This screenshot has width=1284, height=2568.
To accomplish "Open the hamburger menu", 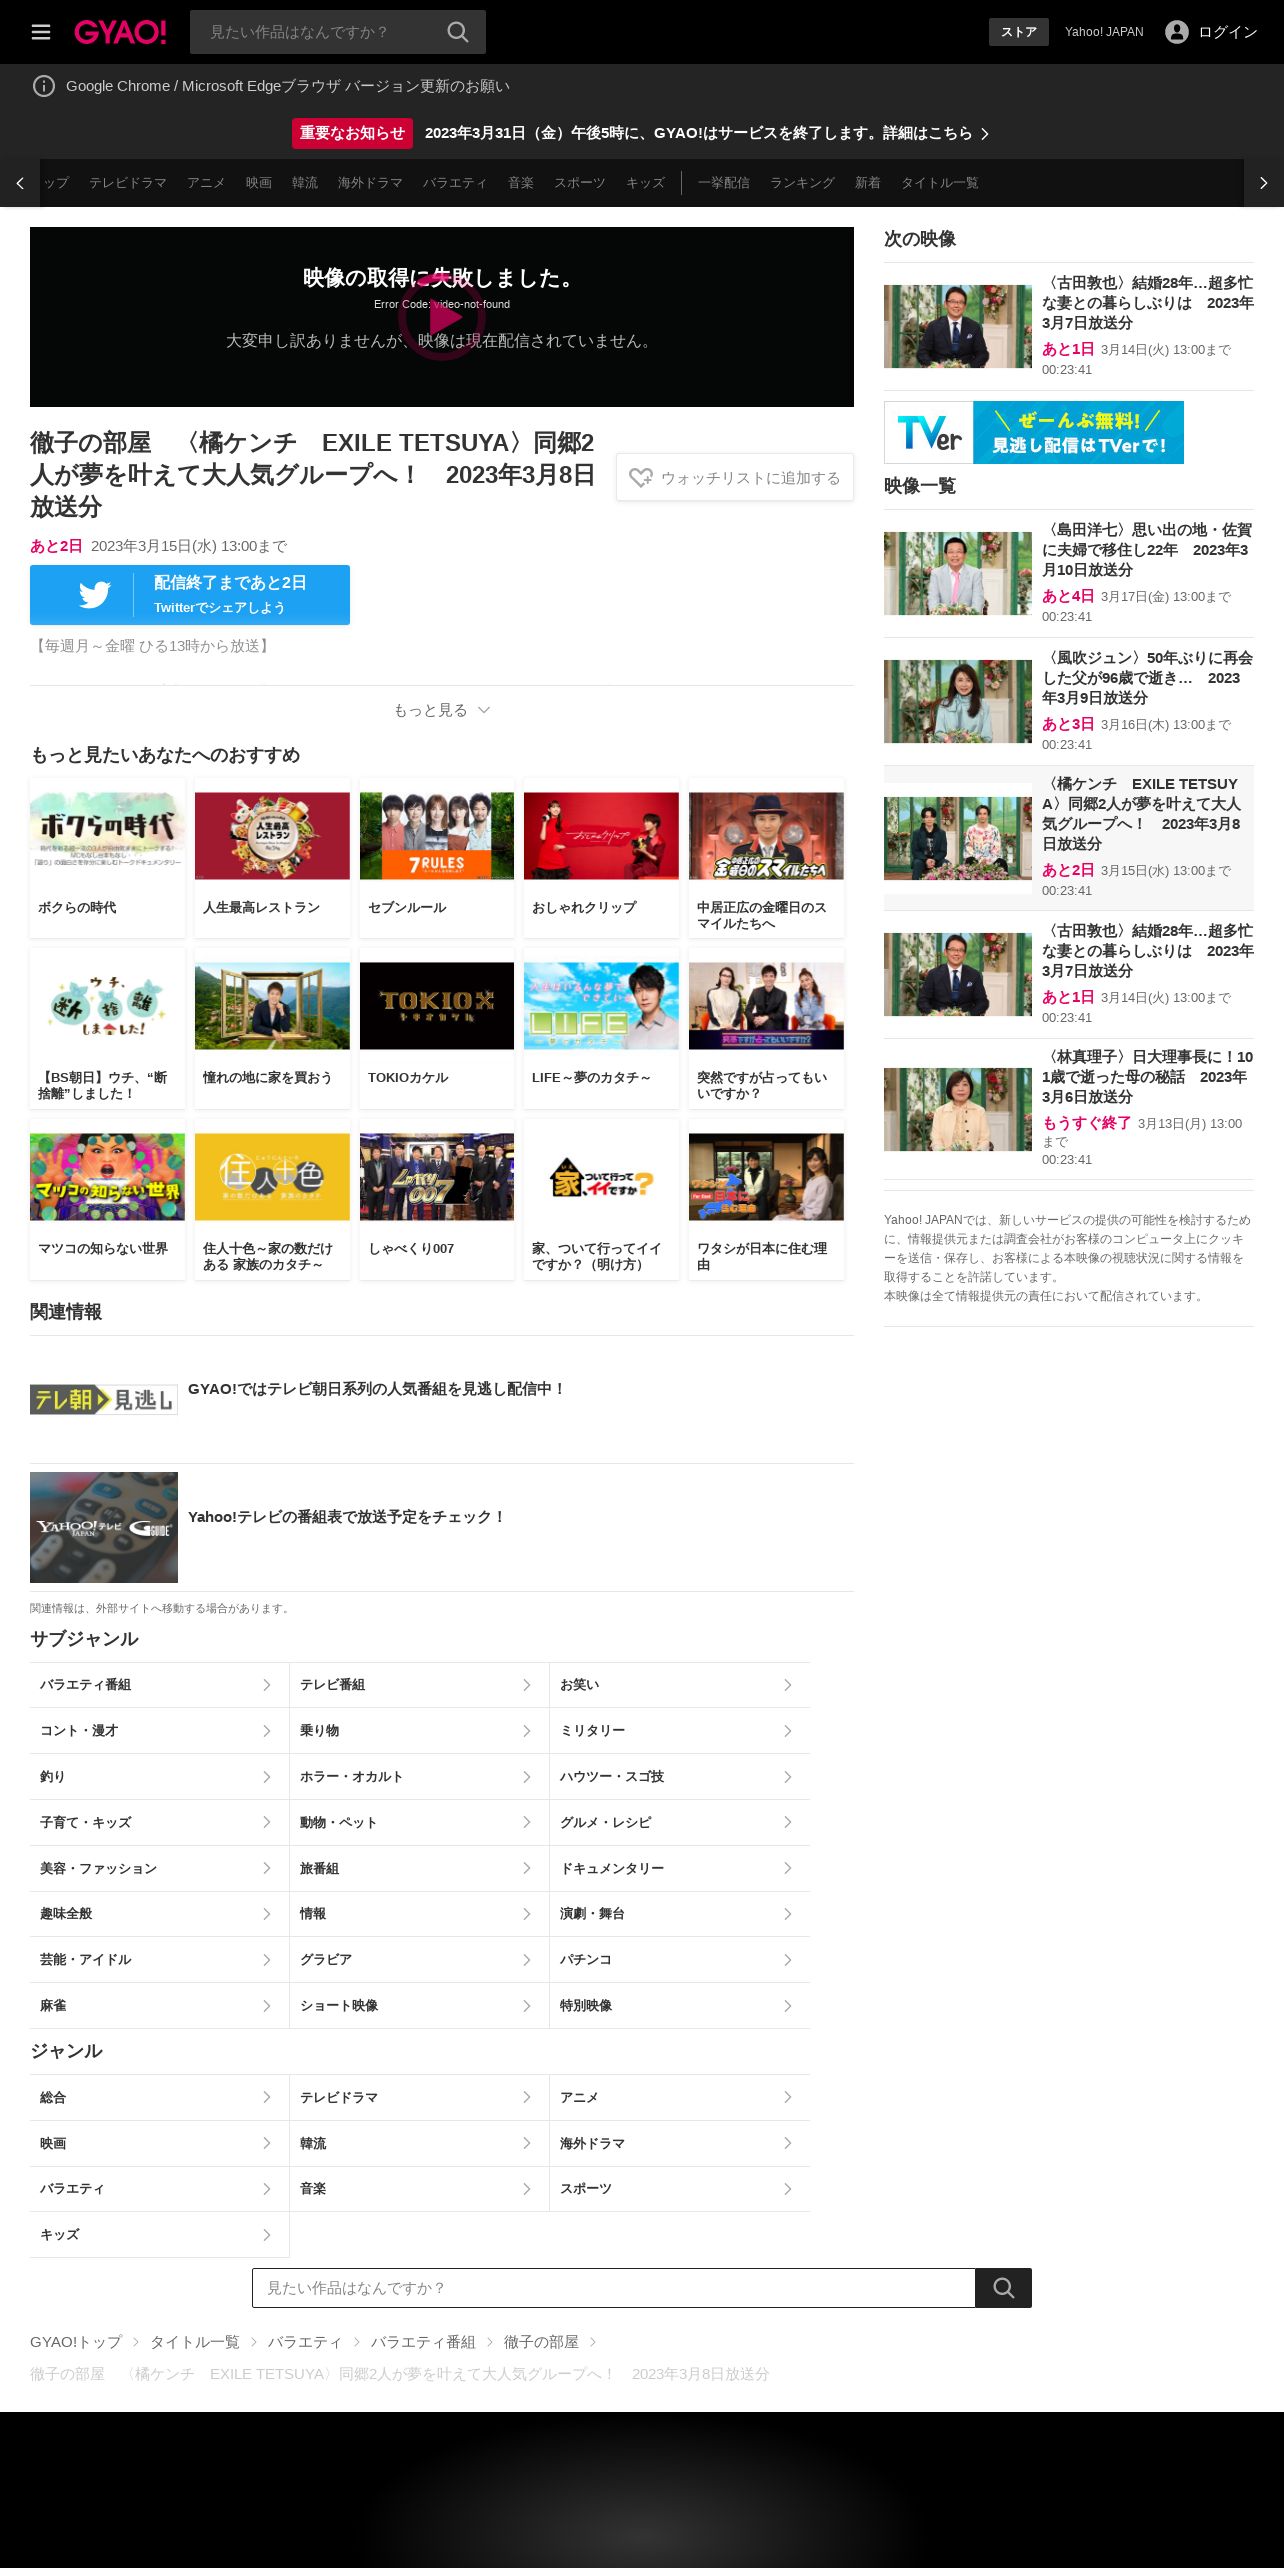I will [41, 32].
